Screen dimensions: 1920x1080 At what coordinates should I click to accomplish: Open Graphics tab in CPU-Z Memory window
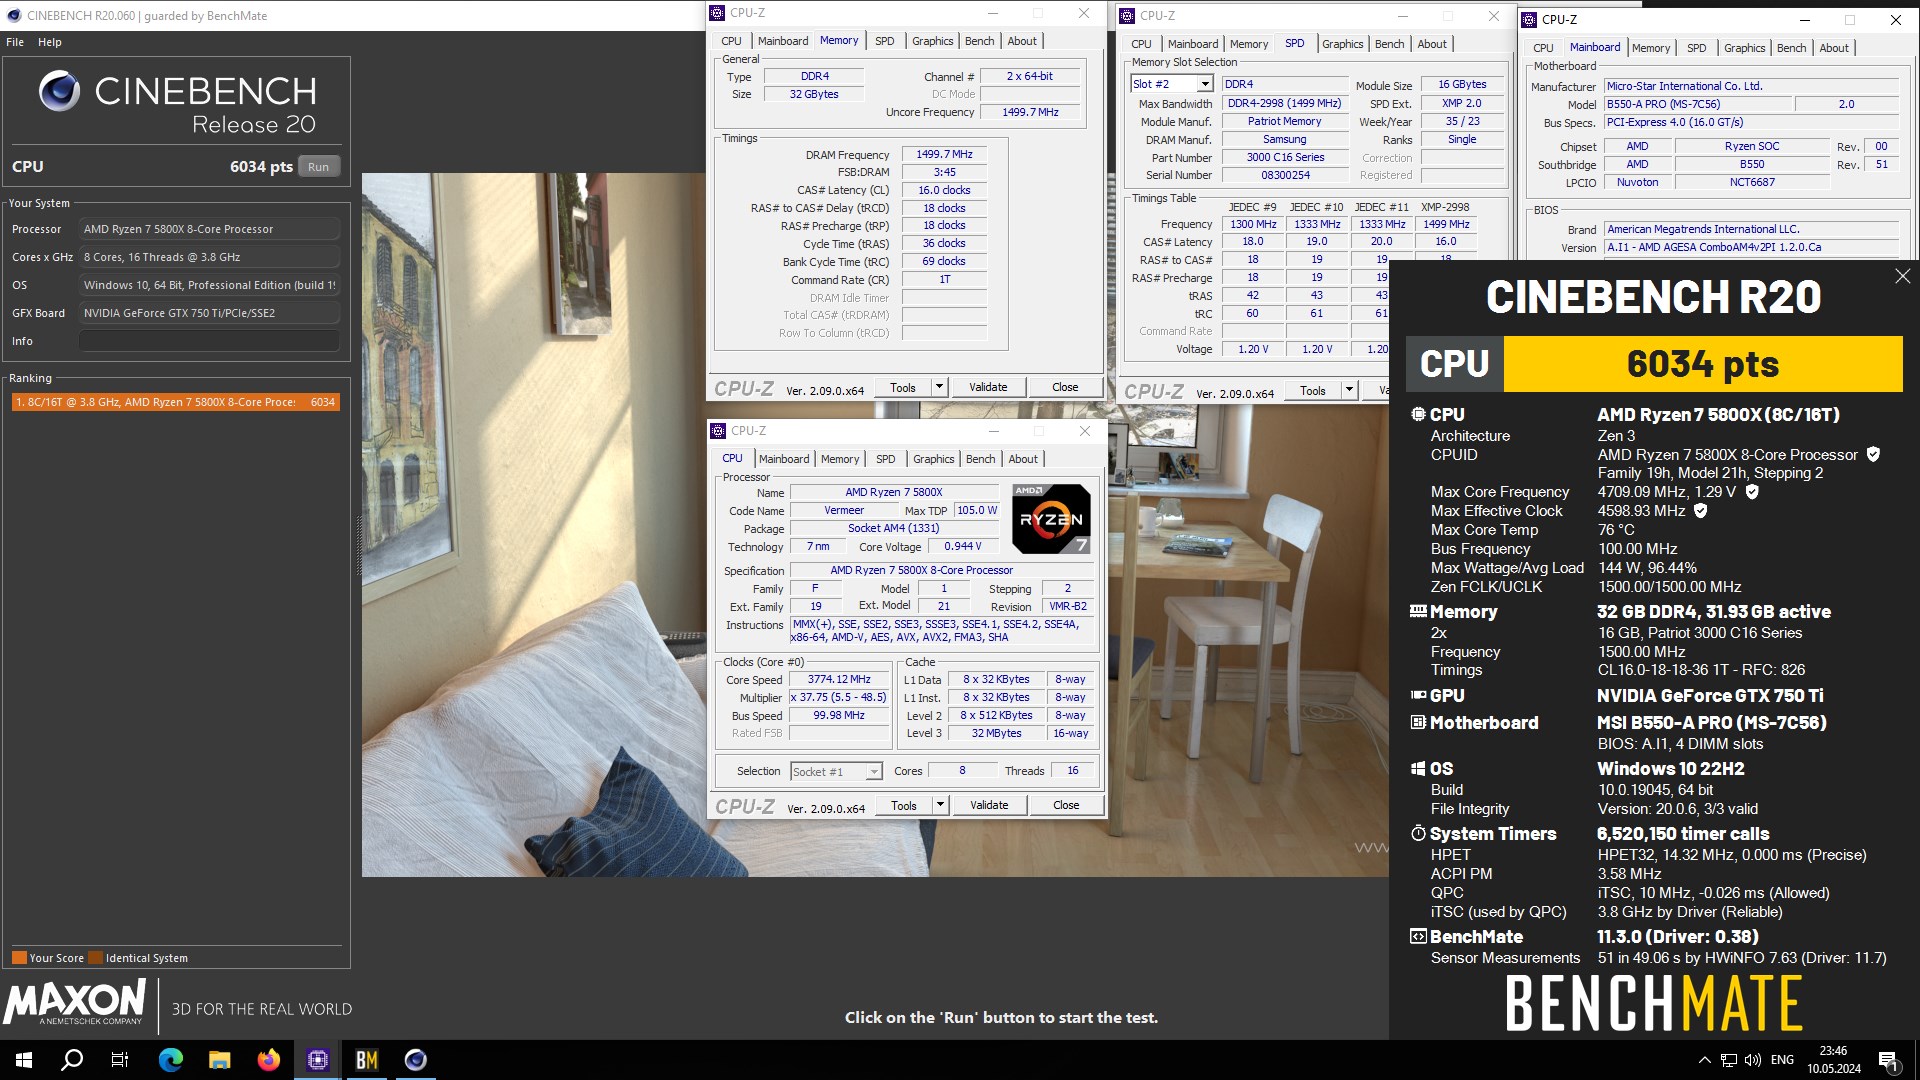pos(932,41)
